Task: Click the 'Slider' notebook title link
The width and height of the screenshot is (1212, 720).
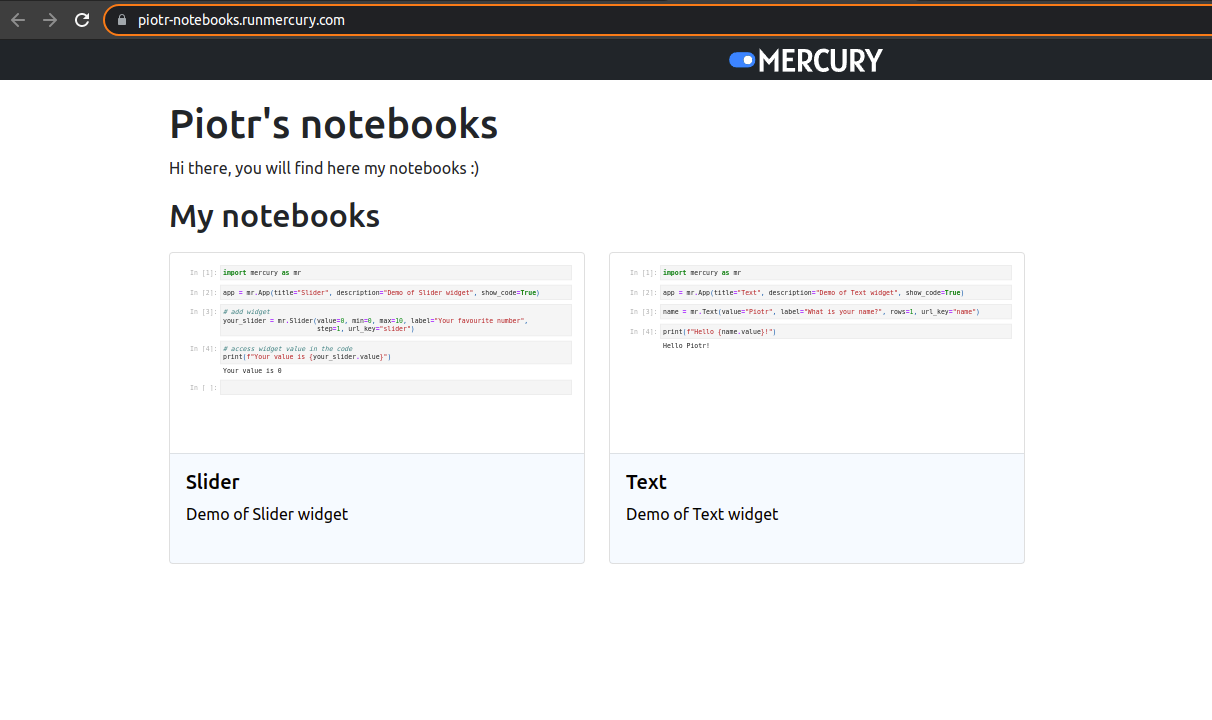Action: (213, 482)
